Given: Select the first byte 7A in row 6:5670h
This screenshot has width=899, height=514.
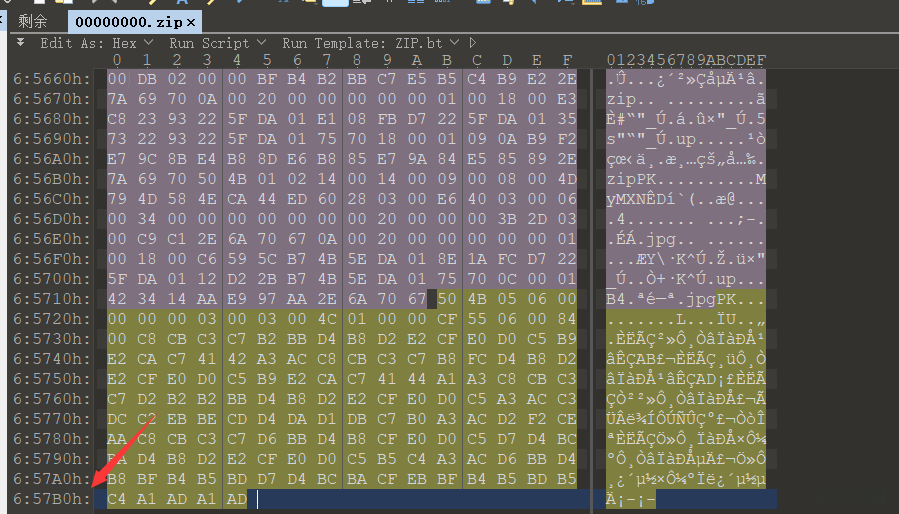Looking at the screenshot, I should click(x=117, y=99).
